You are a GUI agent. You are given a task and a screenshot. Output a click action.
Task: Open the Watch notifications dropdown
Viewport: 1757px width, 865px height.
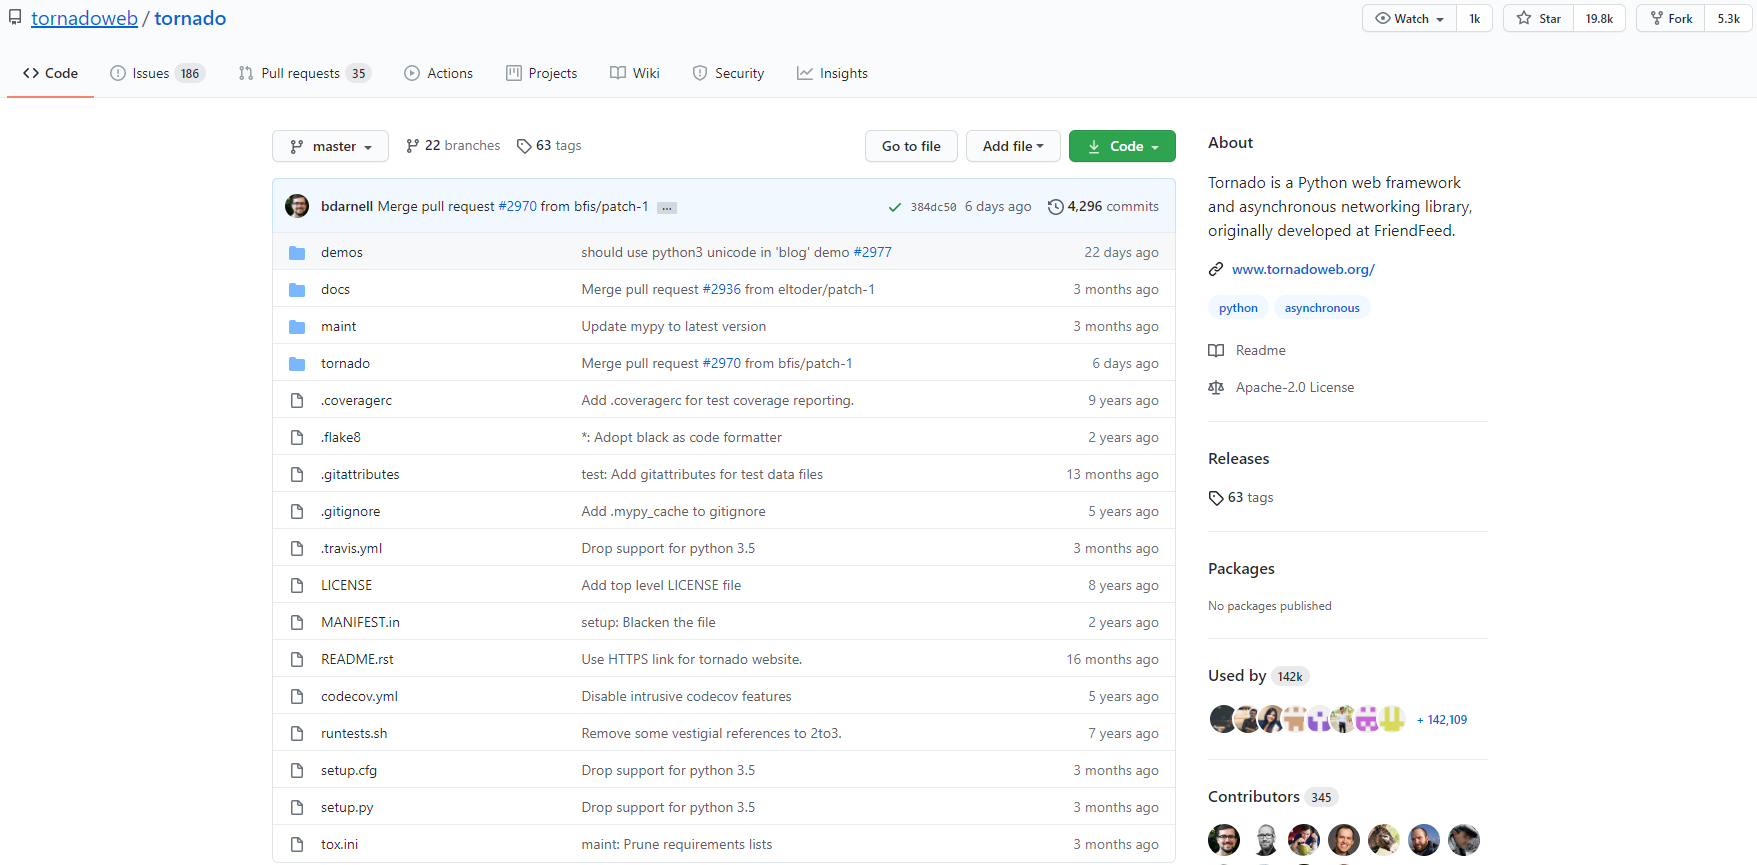(1409, 18)
